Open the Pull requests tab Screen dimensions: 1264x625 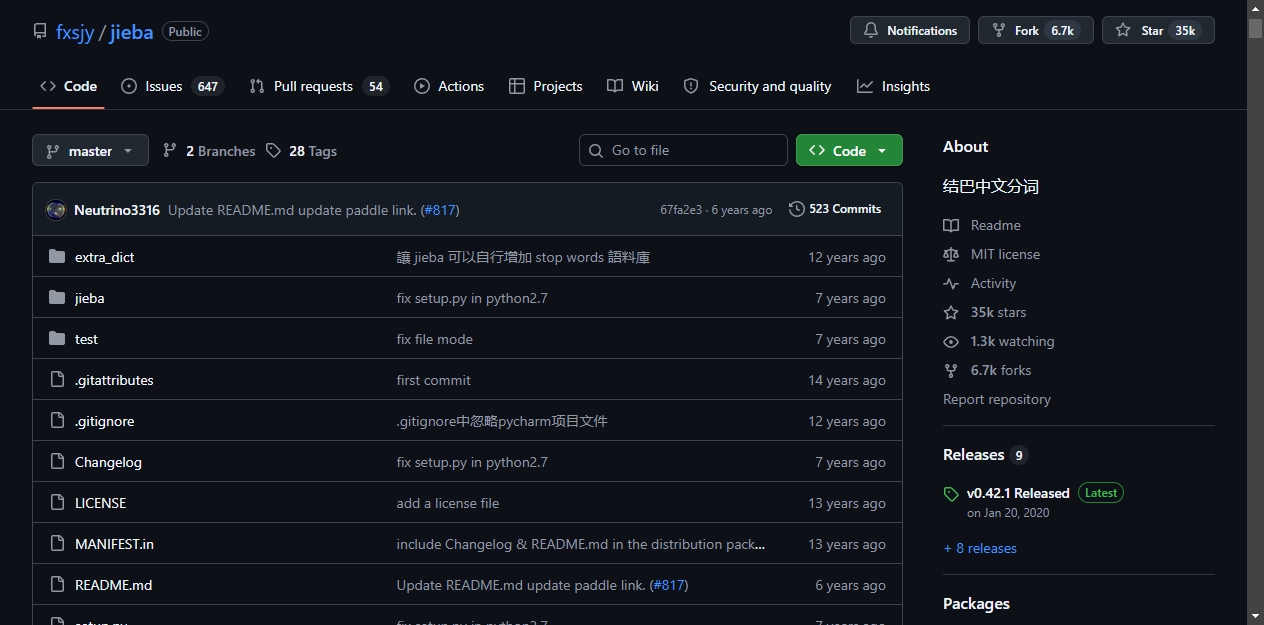click(x=318, y=86)
